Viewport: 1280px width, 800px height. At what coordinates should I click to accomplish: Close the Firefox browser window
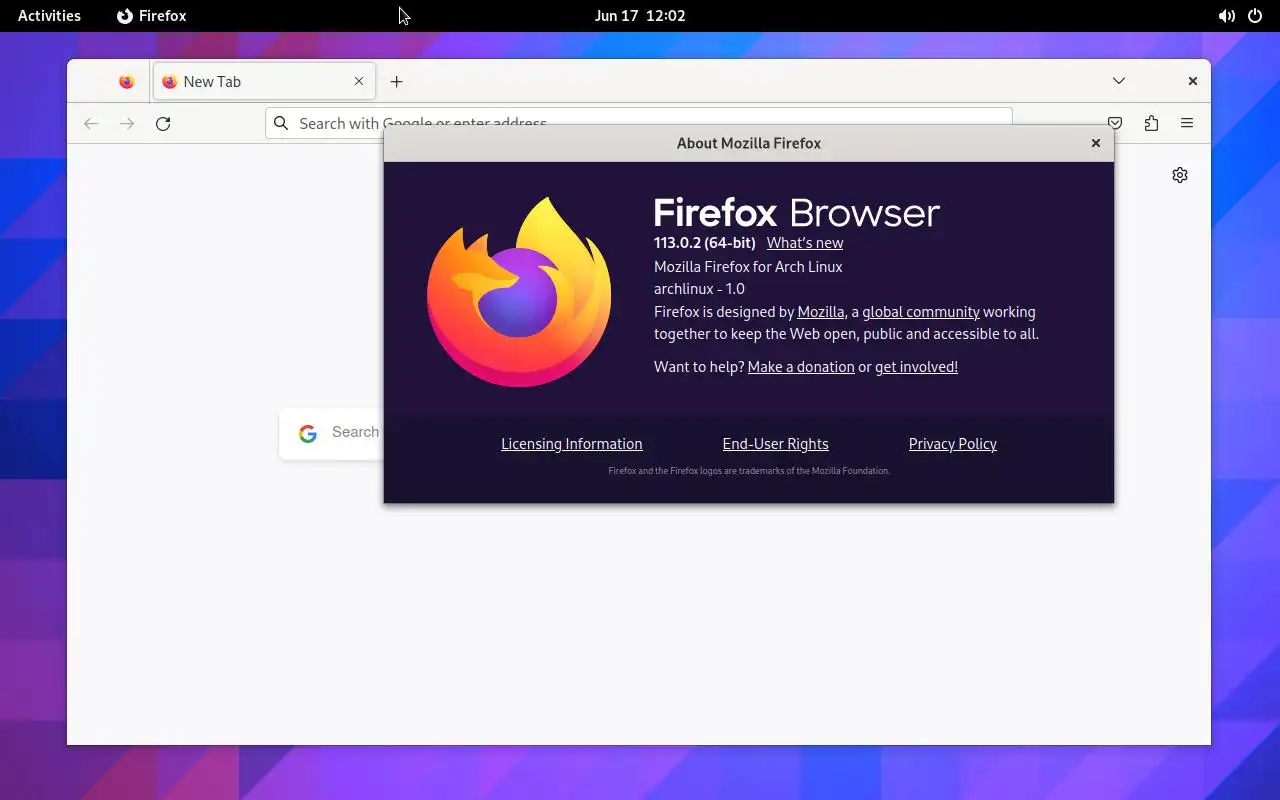point(1193,81)
